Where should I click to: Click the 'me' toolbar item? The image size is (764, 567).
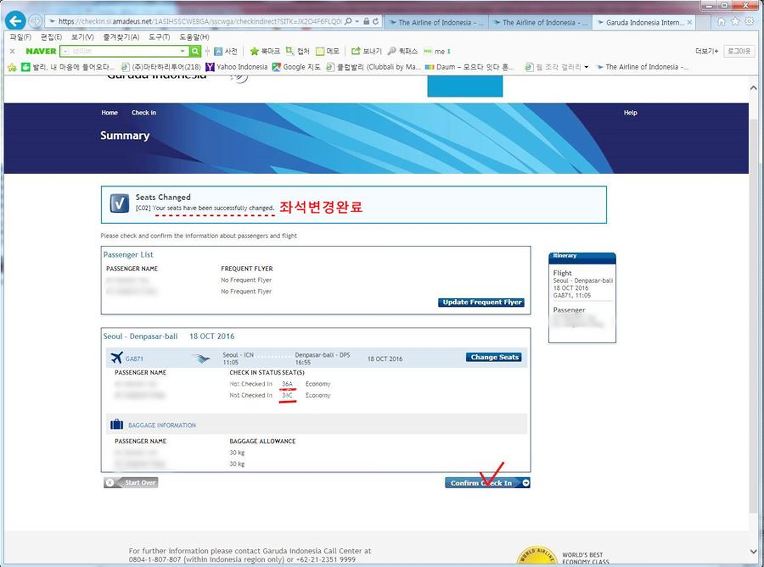[437, 51]
